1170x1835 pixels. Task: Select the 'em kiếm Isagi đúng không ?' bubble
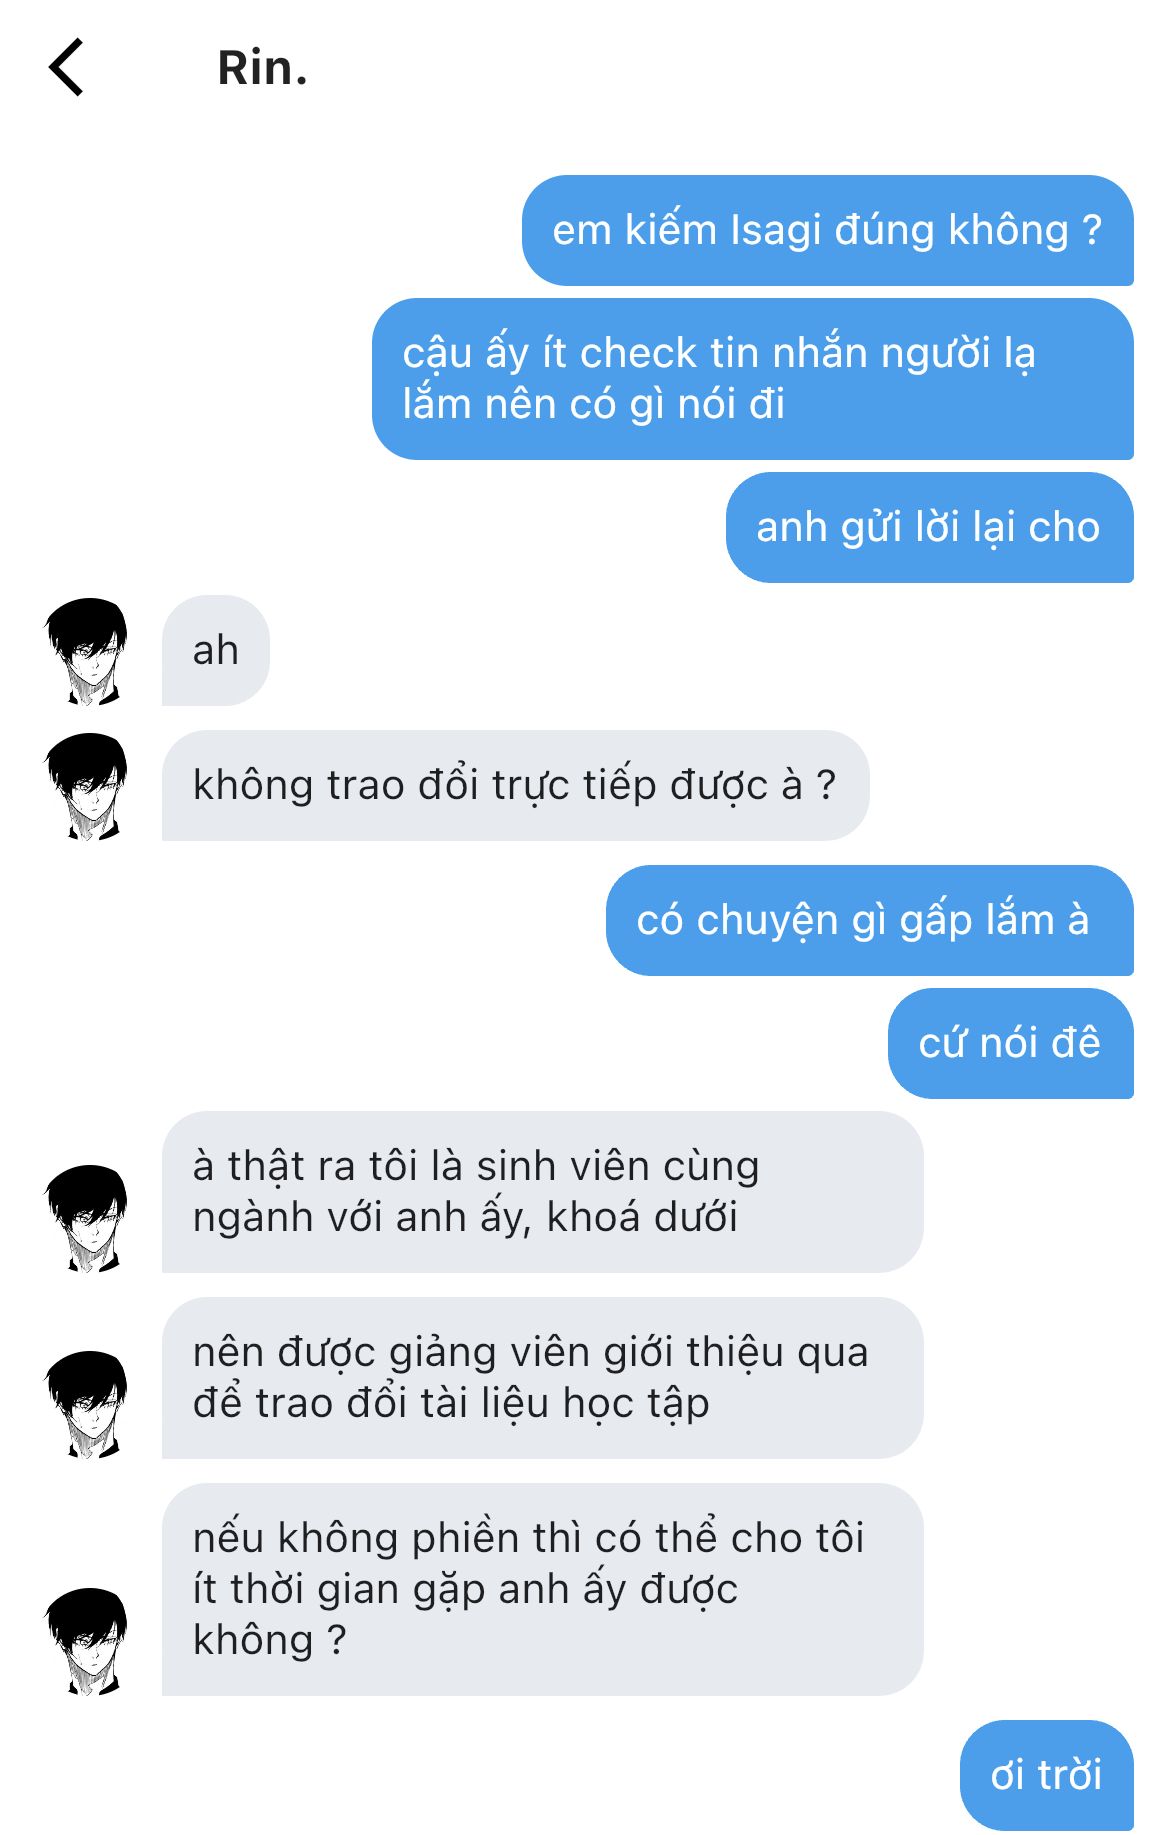coord(827,230)
